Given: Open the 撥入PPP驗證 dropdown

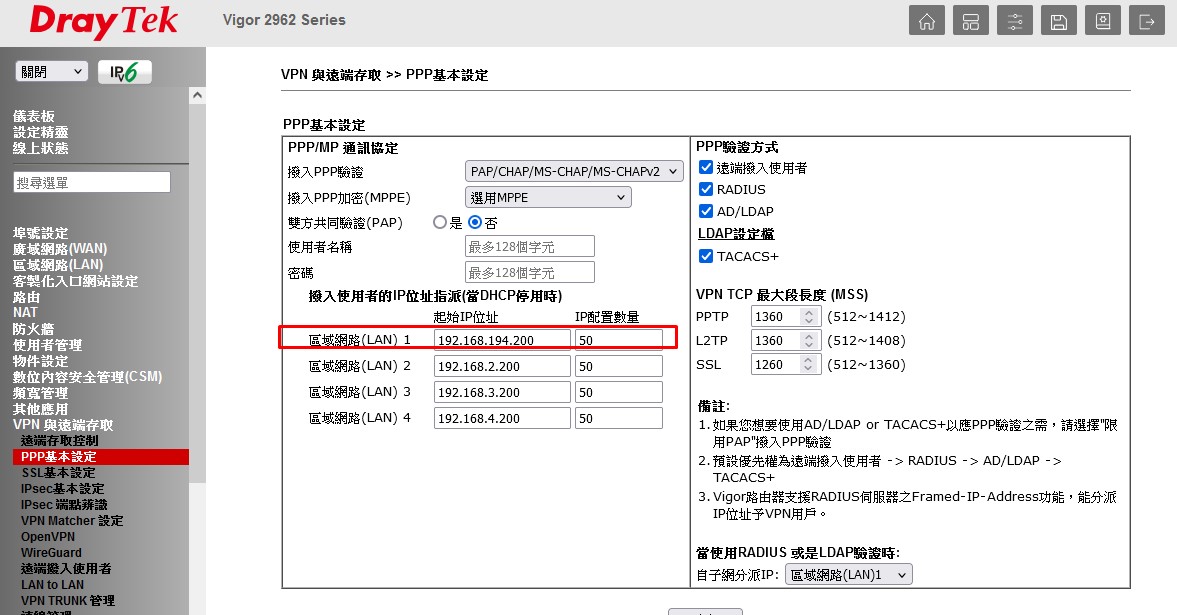Looking at the screenshot, I should (574, 171).
